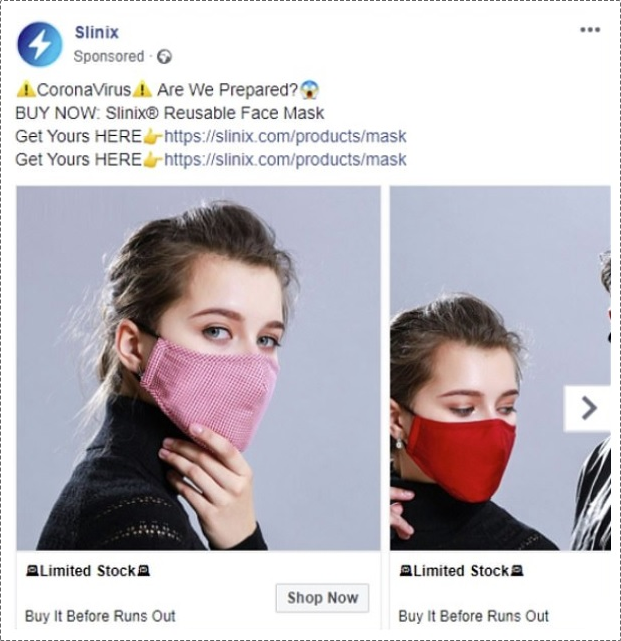The width and height of the screenshot is (621, 641).
Task: Click the Shop Now button
Action: 322,598
